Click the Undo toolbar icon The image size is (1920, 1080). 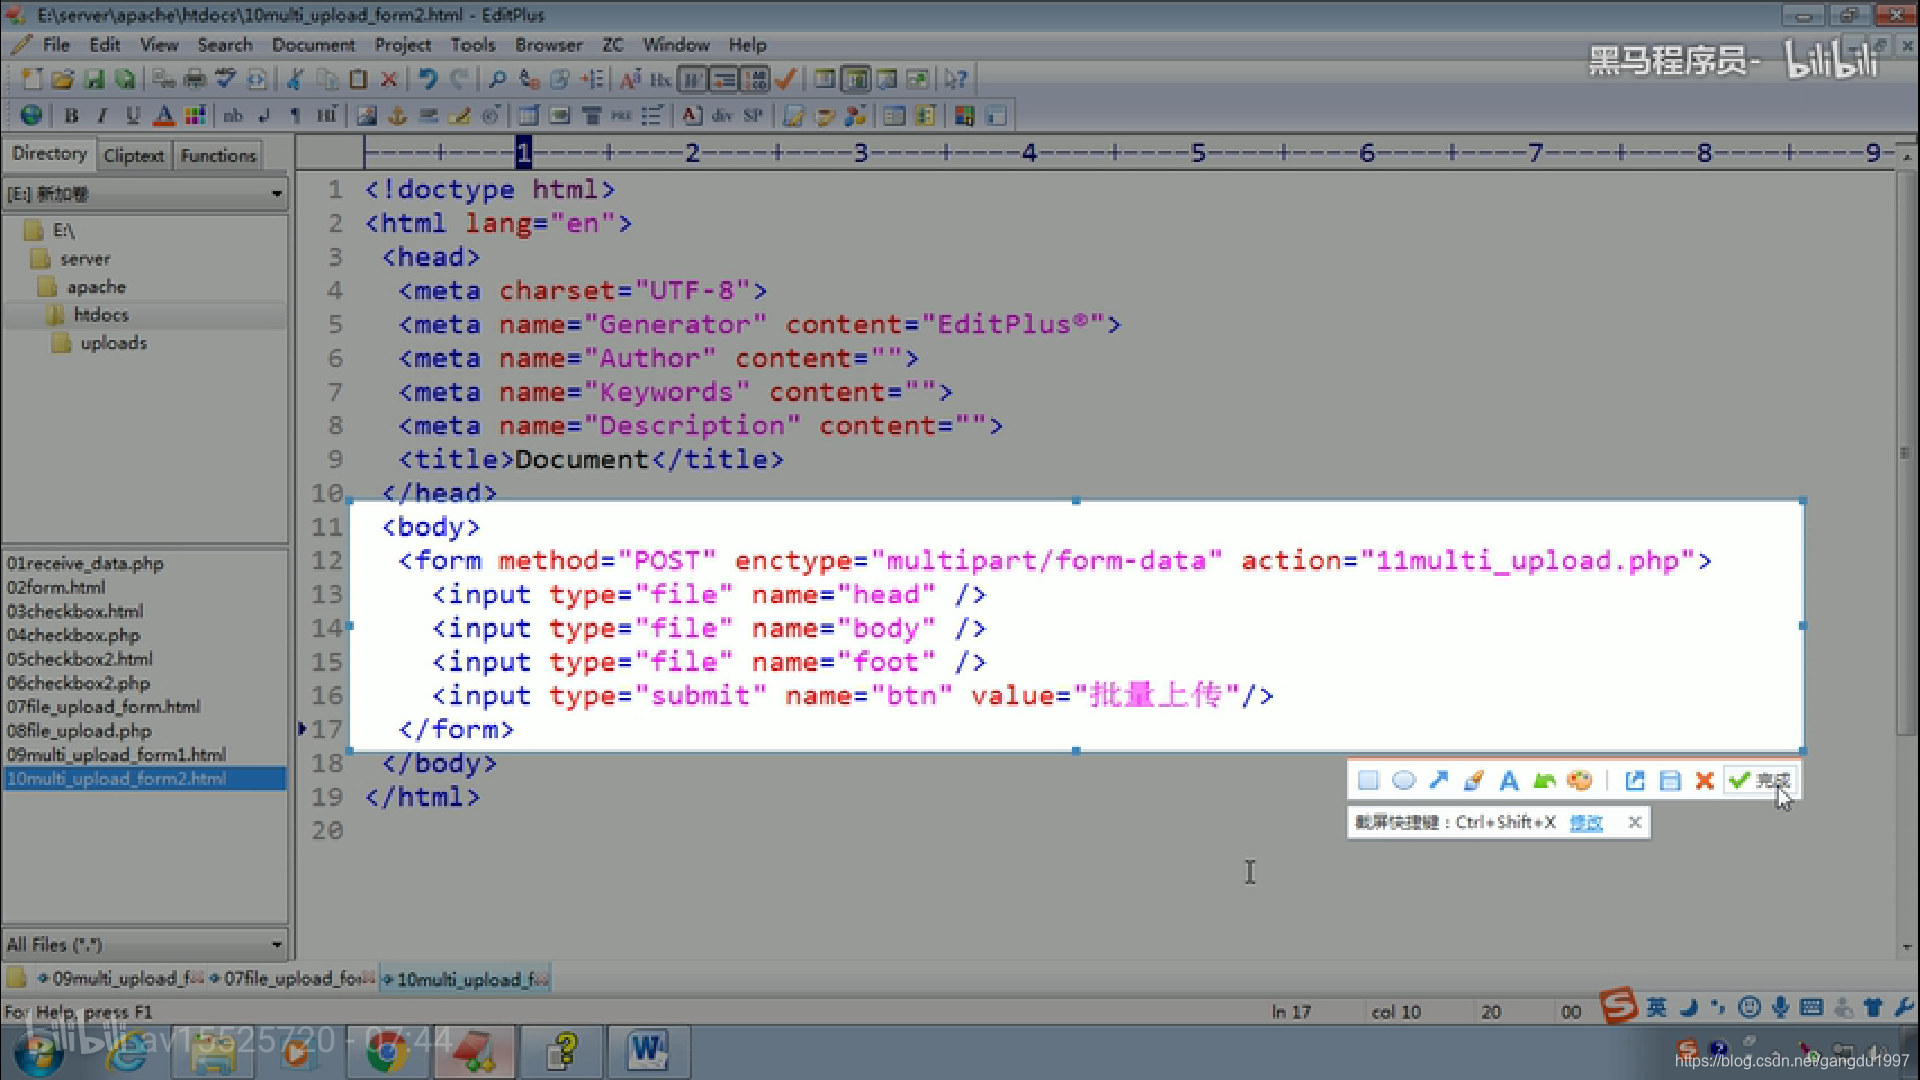(428, 79)
